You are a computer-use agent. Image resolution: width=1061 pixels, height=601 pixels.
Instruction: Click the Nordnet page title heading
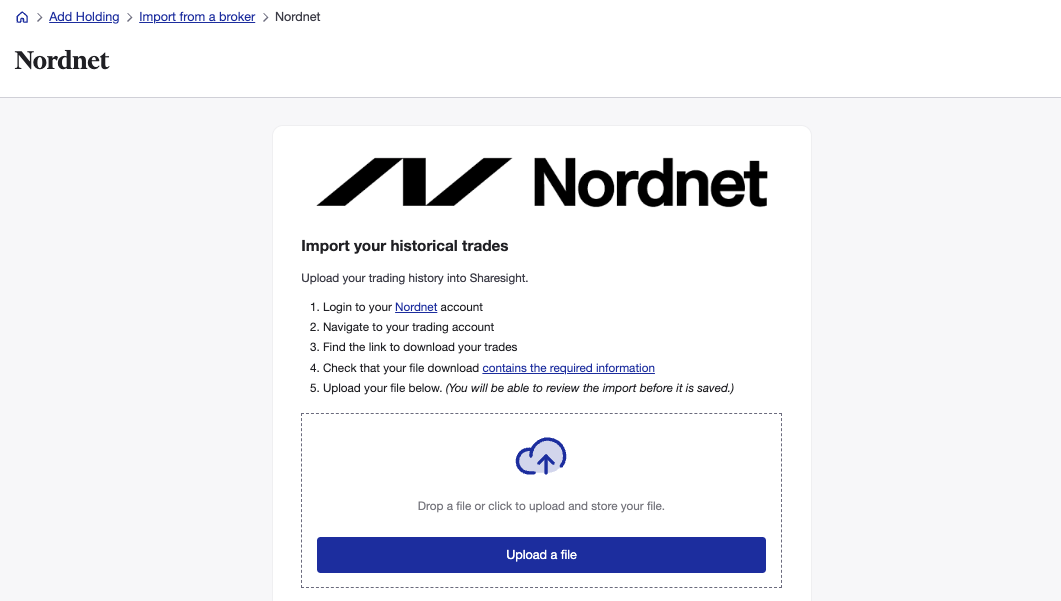click(61, 60)
